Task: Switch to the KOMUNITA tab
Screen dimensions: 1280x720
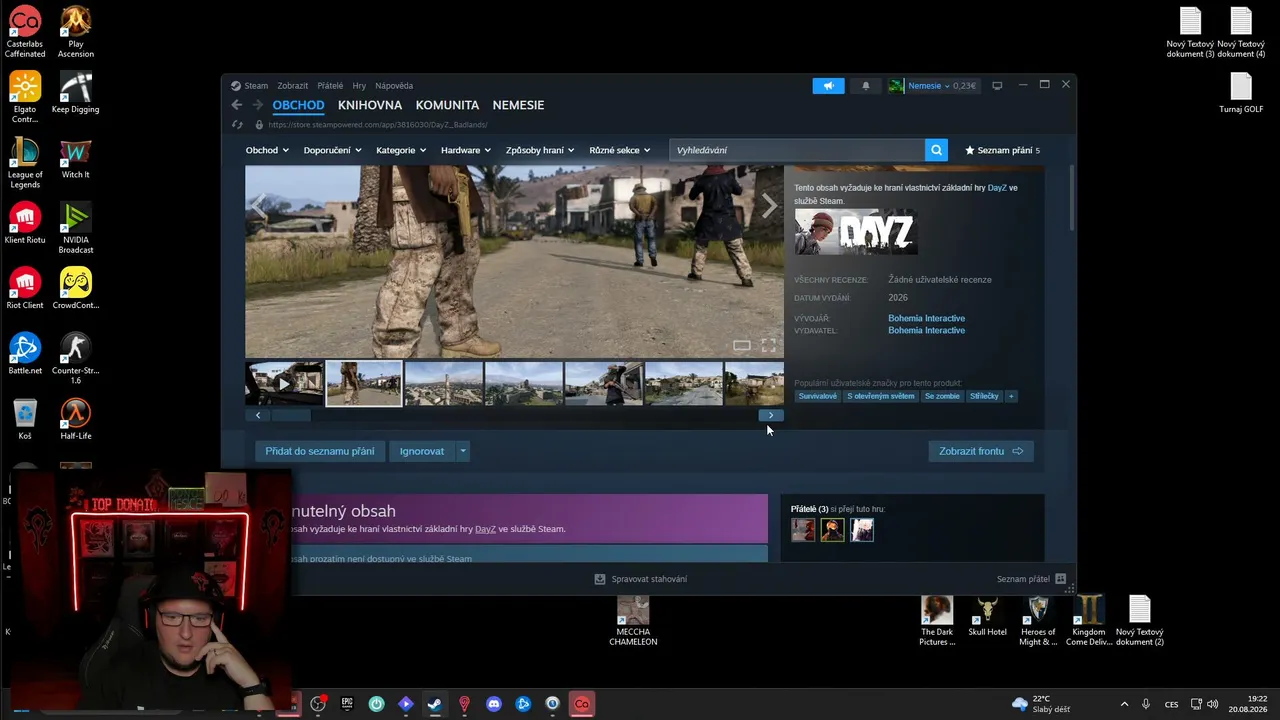Action: click(447, 105)
